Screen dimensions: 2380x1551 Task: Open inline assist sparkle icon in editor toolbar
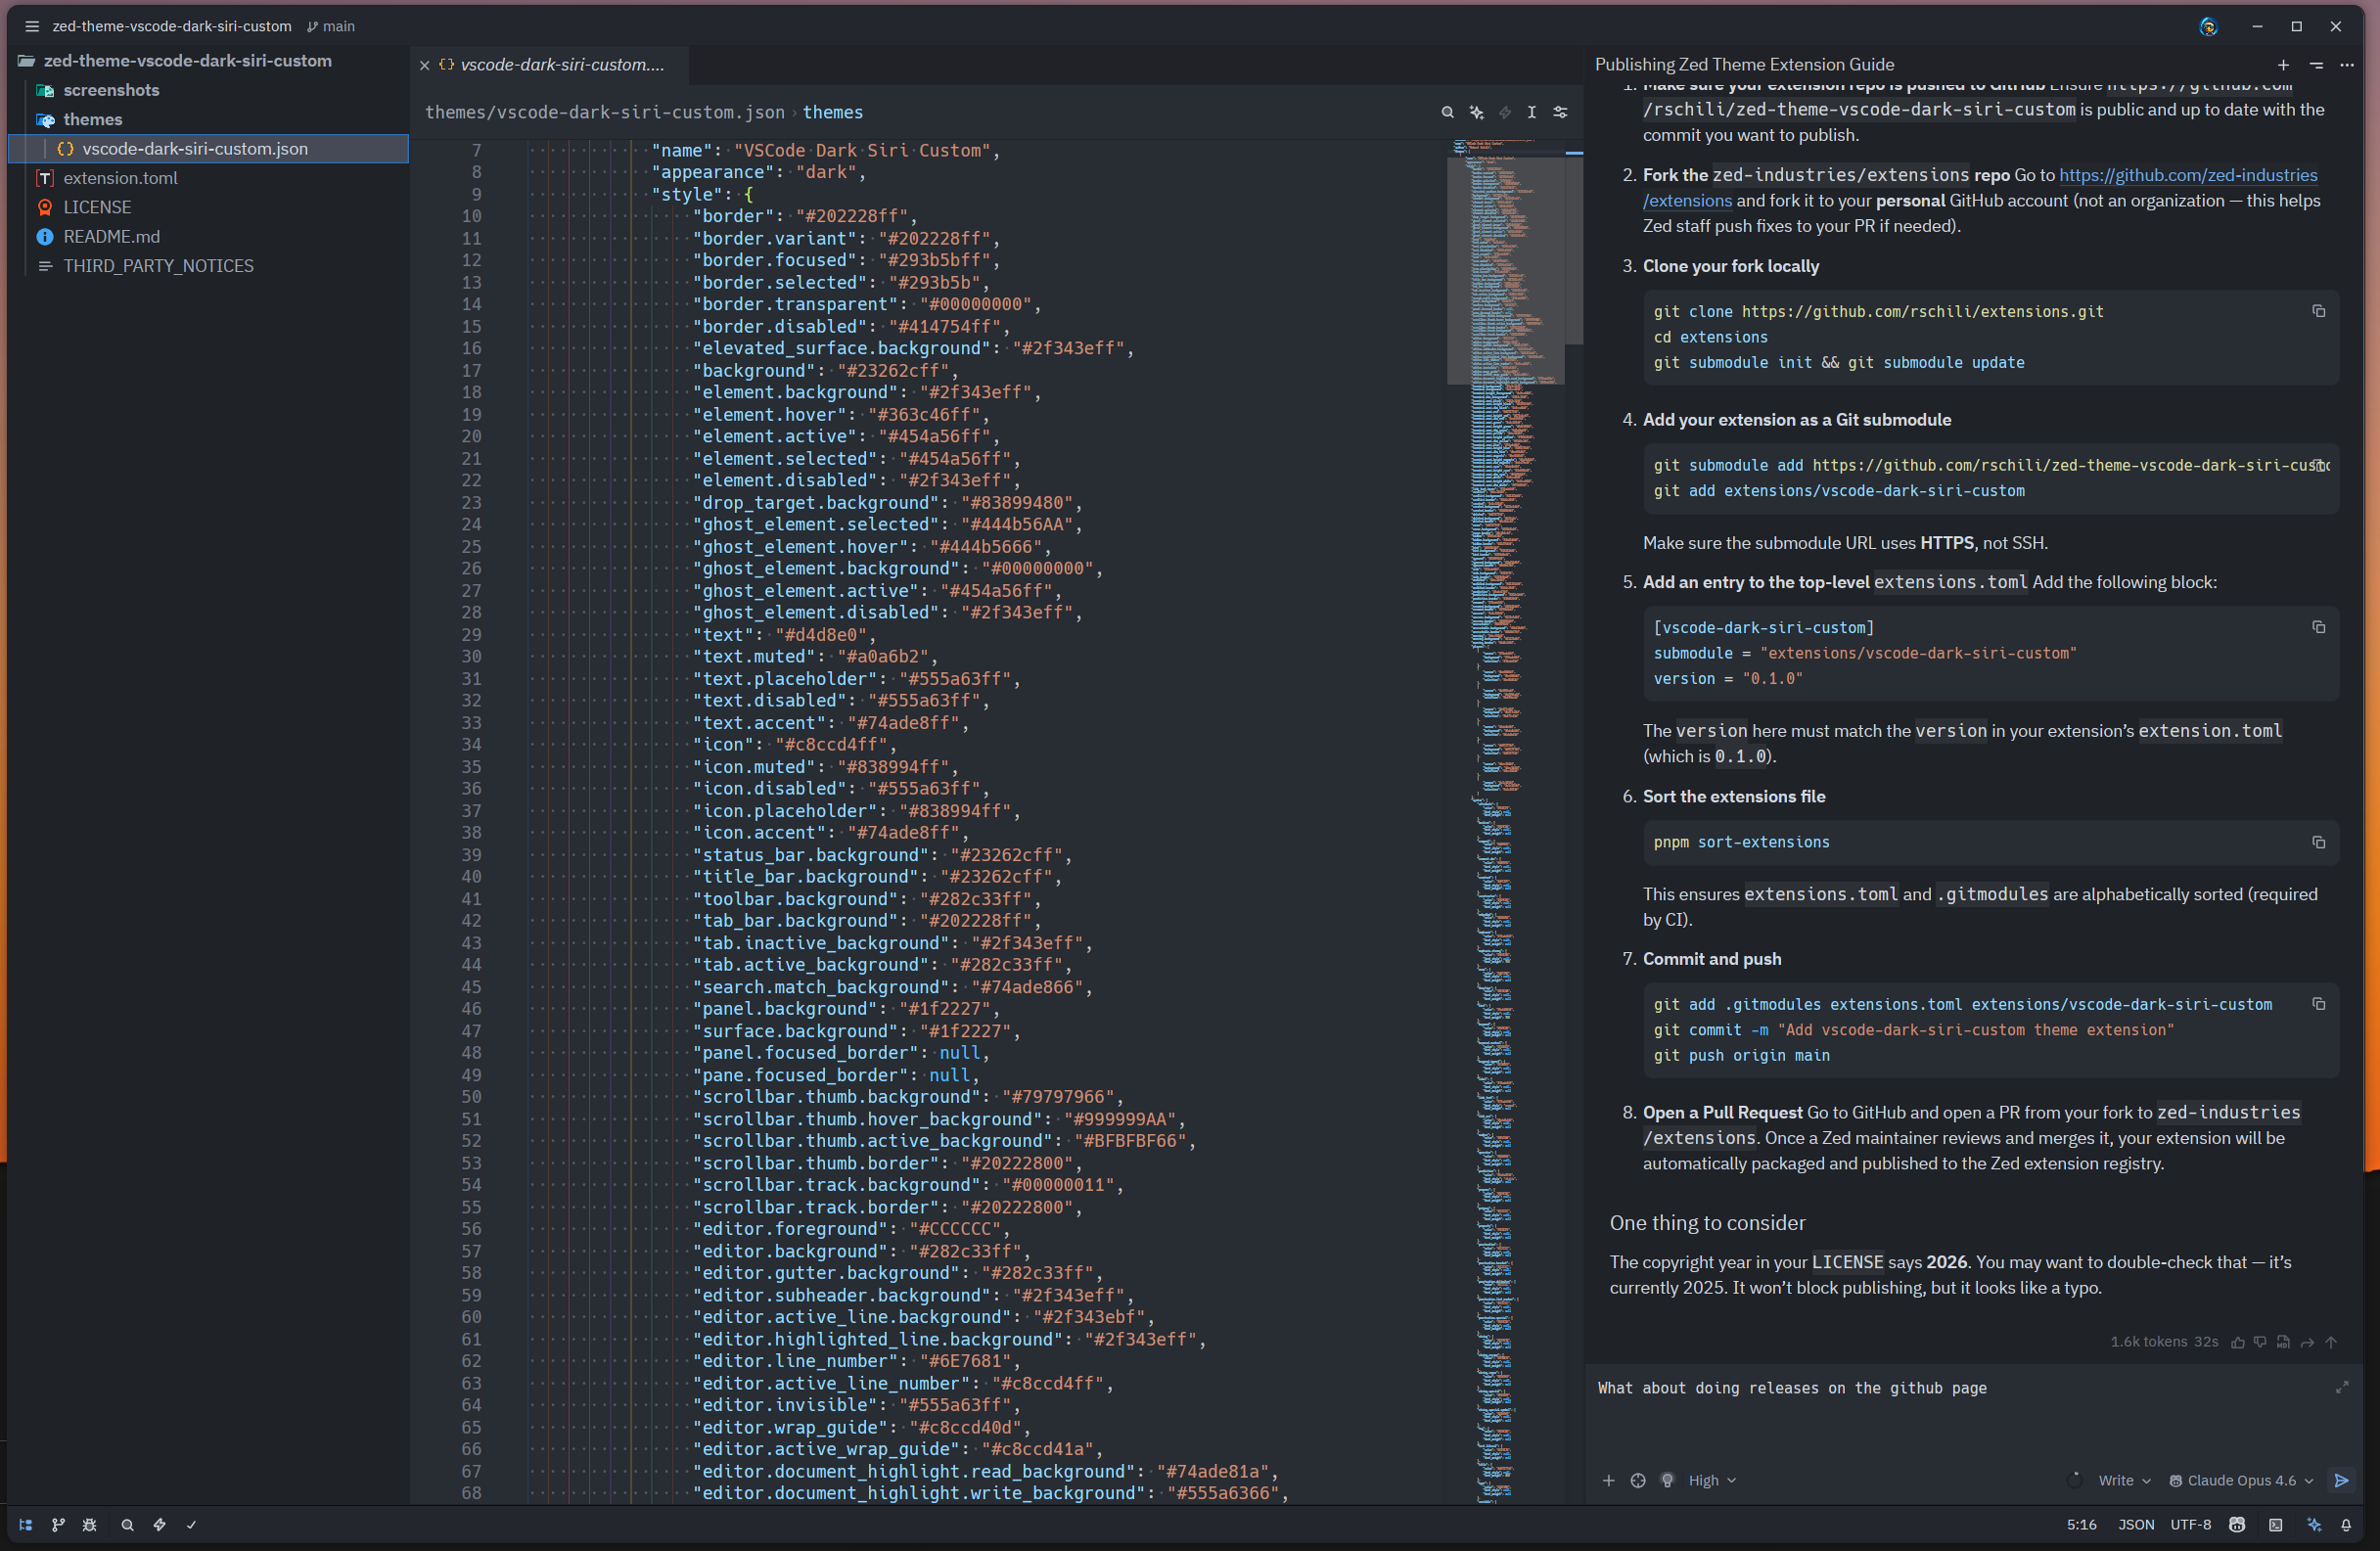tap(1476, 112)
